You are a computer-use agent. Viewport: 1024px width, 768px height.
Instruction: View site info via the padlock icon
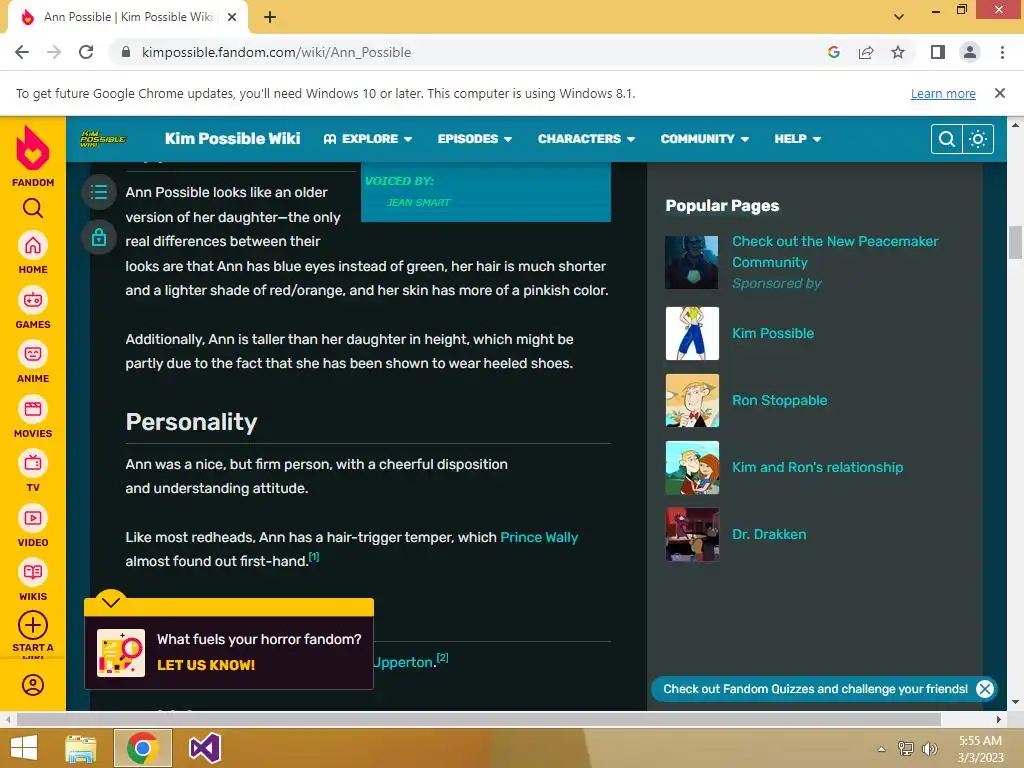coord(126,52)
